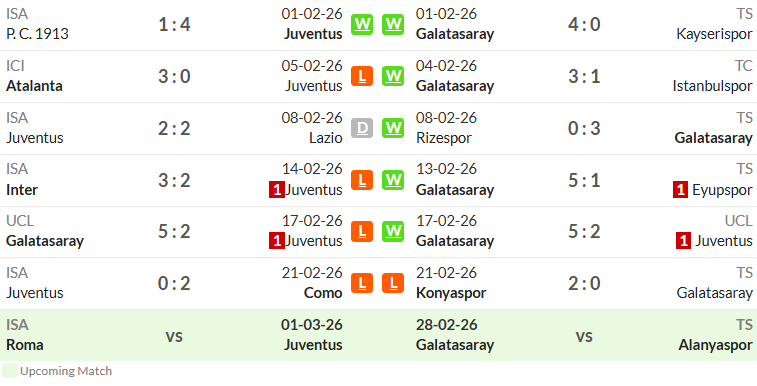Click the gray D badge for Juventus-Lazio draw
The width and height of the screenshot is (757, 386).
(362, 128)
